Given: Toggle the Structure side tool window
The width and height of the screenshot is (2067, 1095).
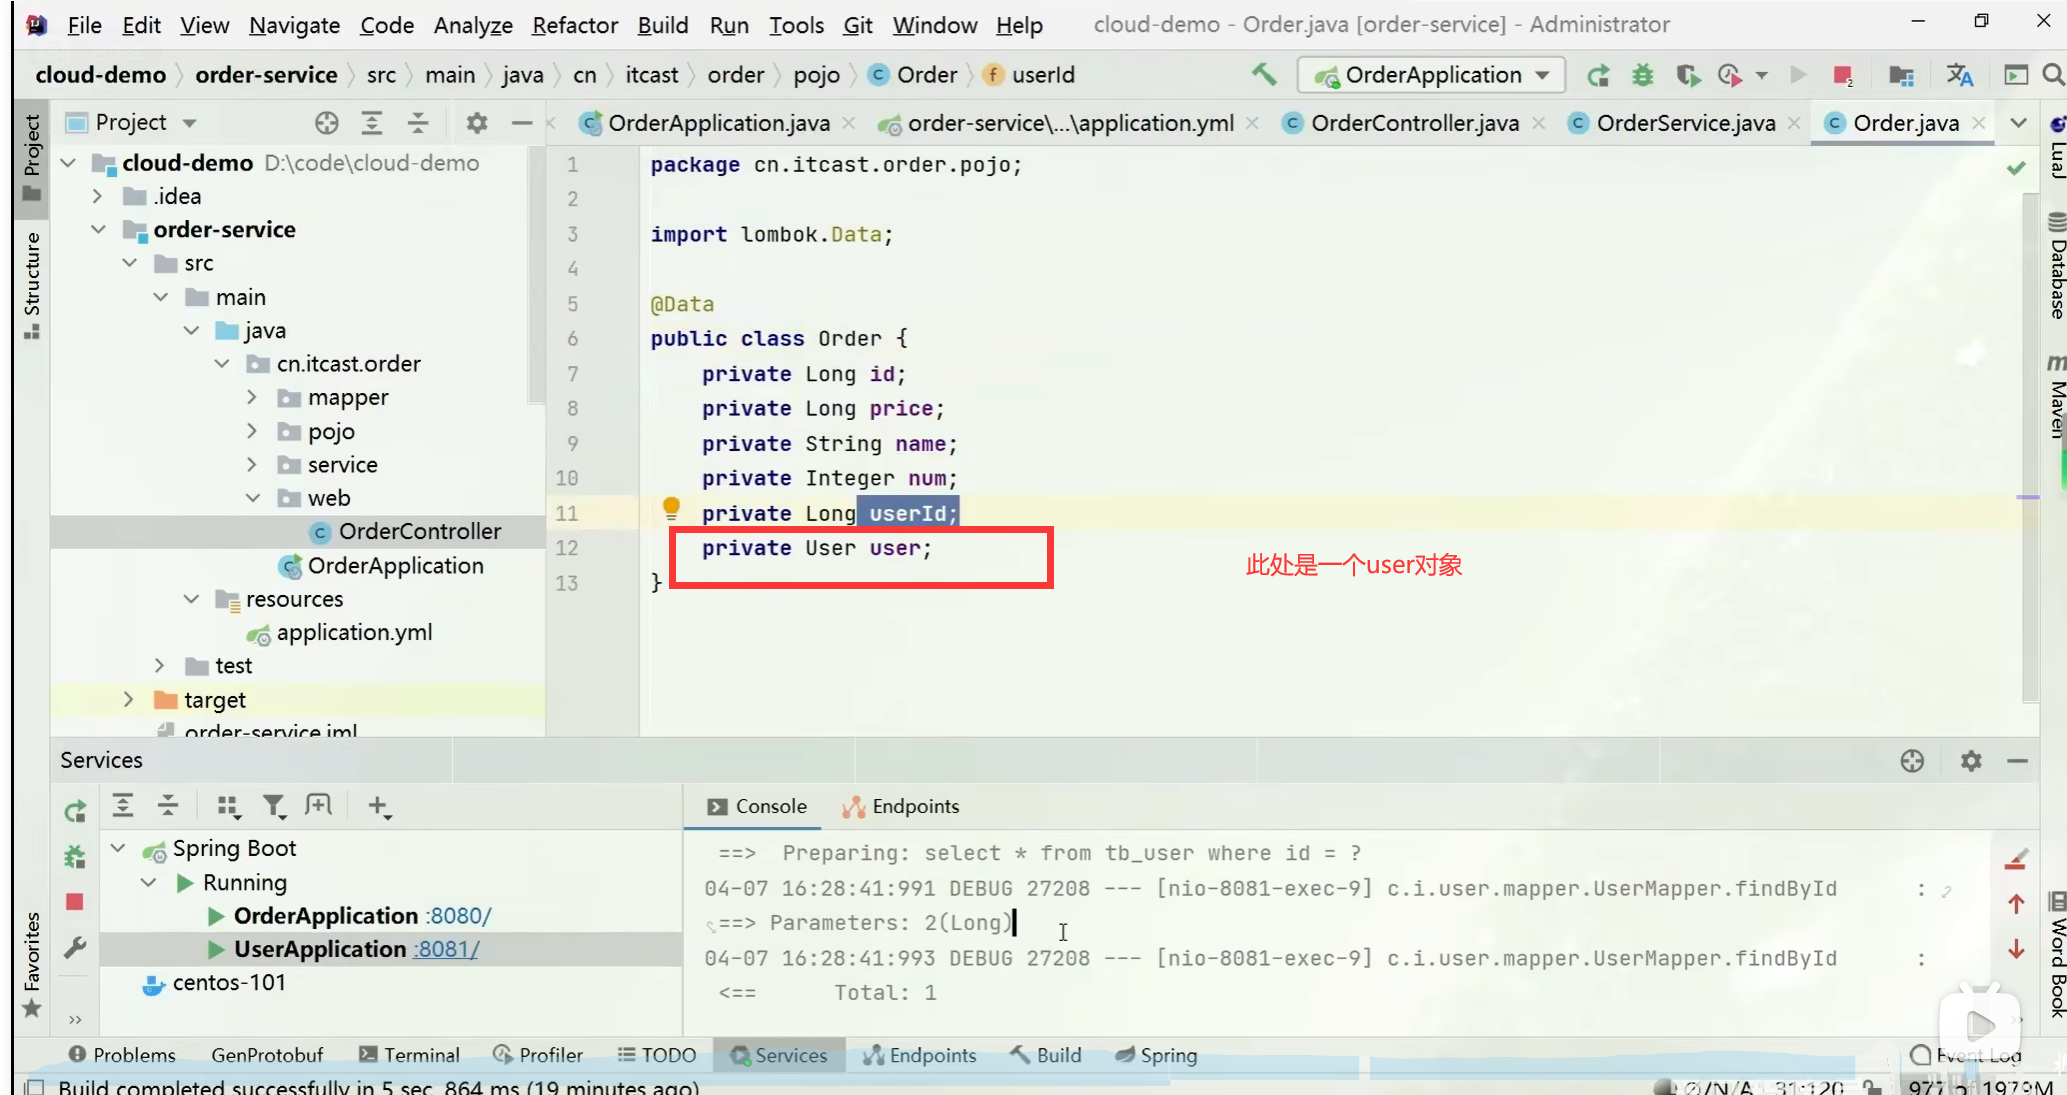Looking at the screenshot, I should (32, 285).
